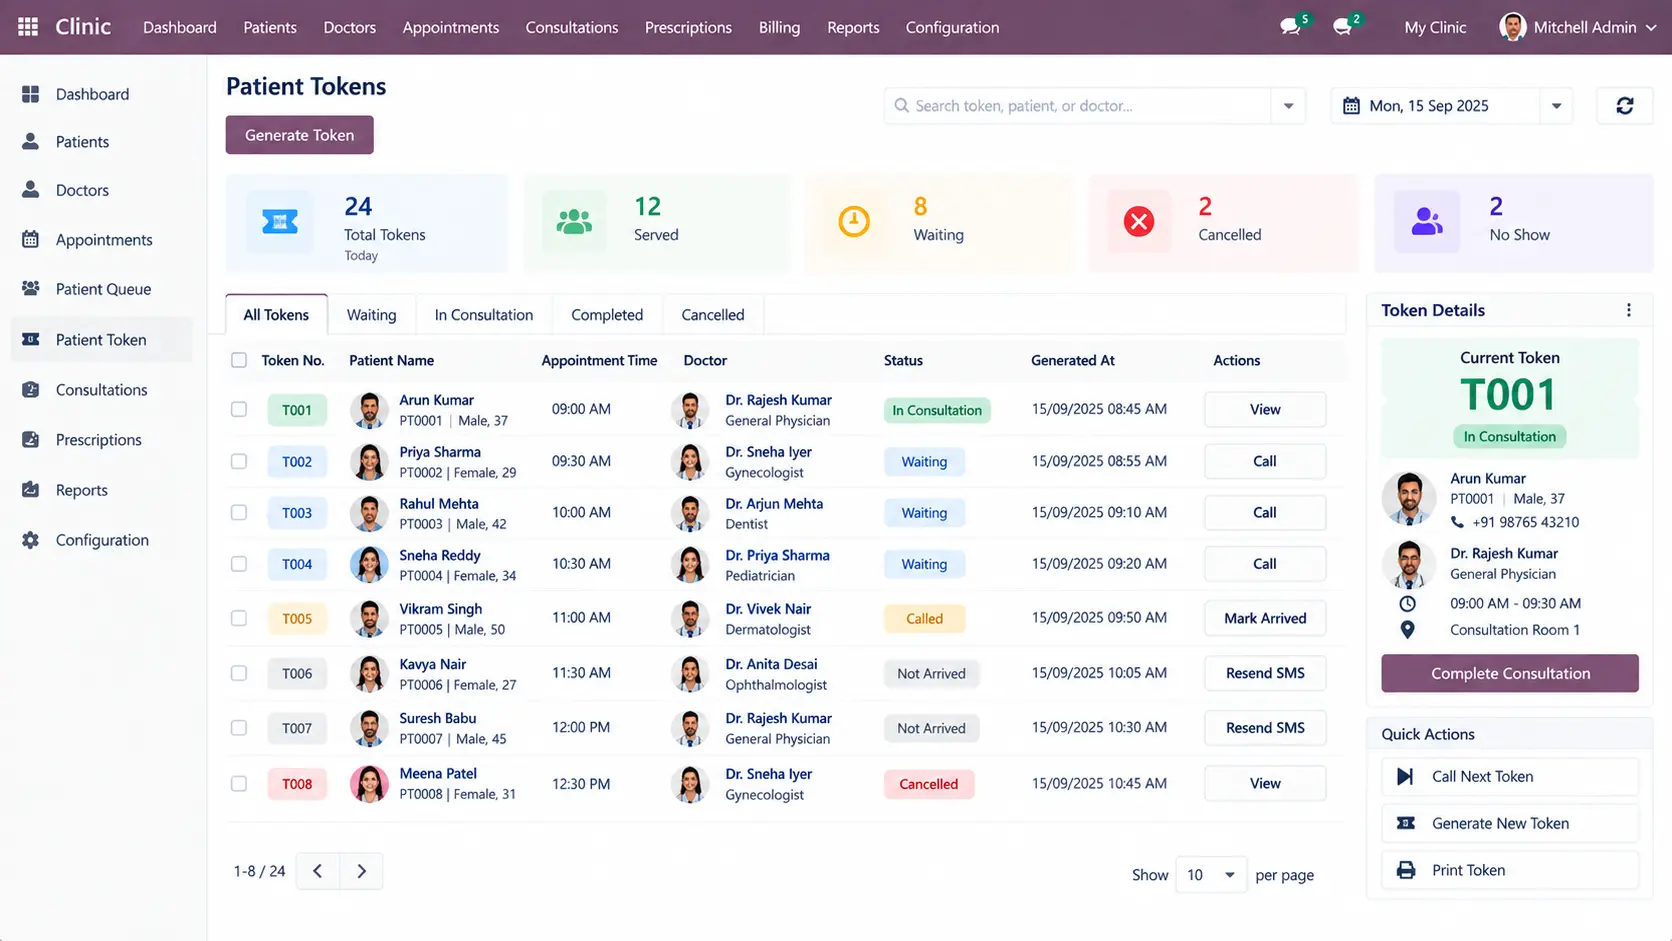Switch to the Completed tab

tap(607, 315)
